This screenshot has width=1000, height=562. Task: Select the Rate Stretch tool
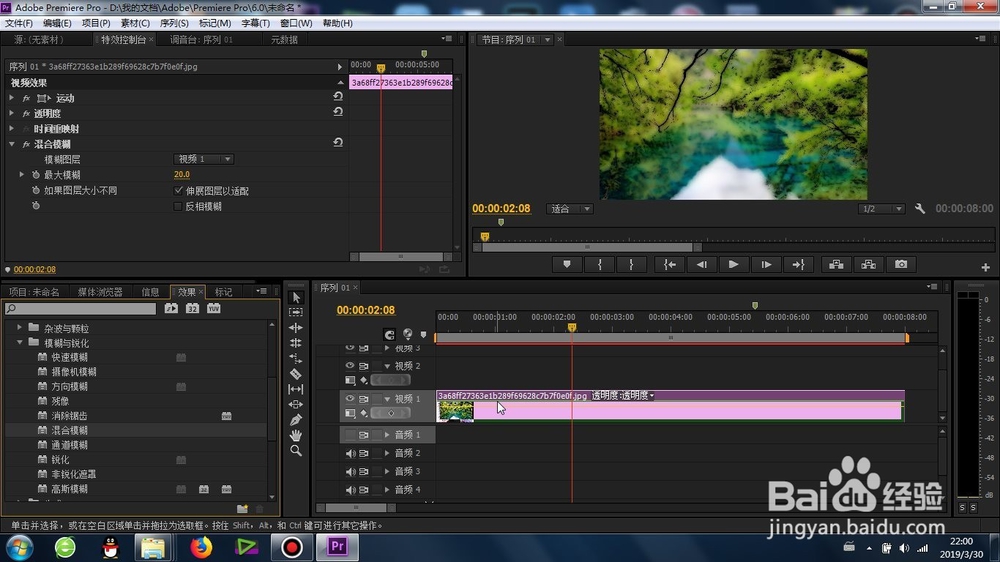click(296, 359)
